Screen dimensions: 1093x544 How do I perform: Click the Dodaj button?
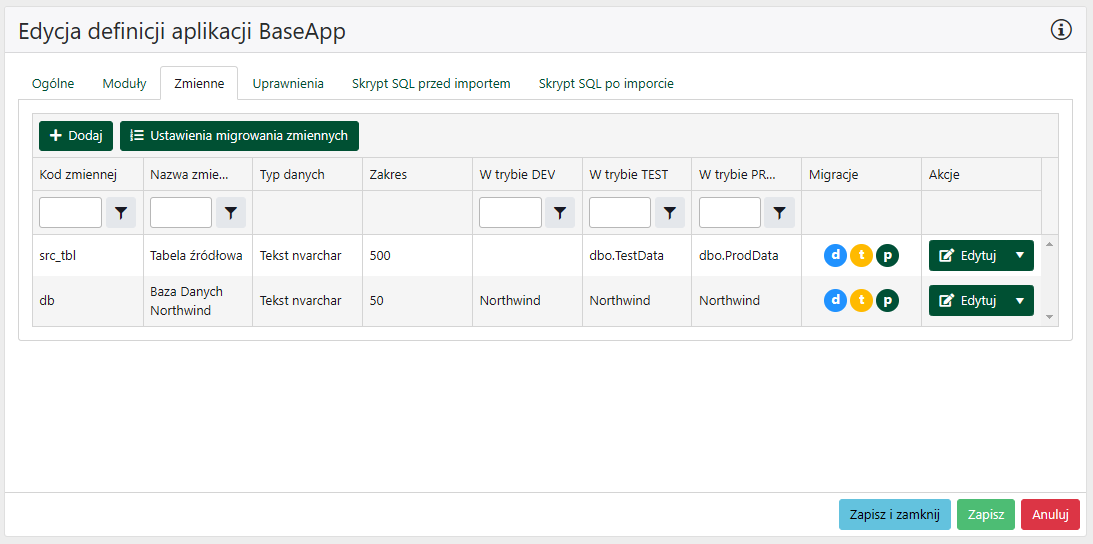coord(76,136)
